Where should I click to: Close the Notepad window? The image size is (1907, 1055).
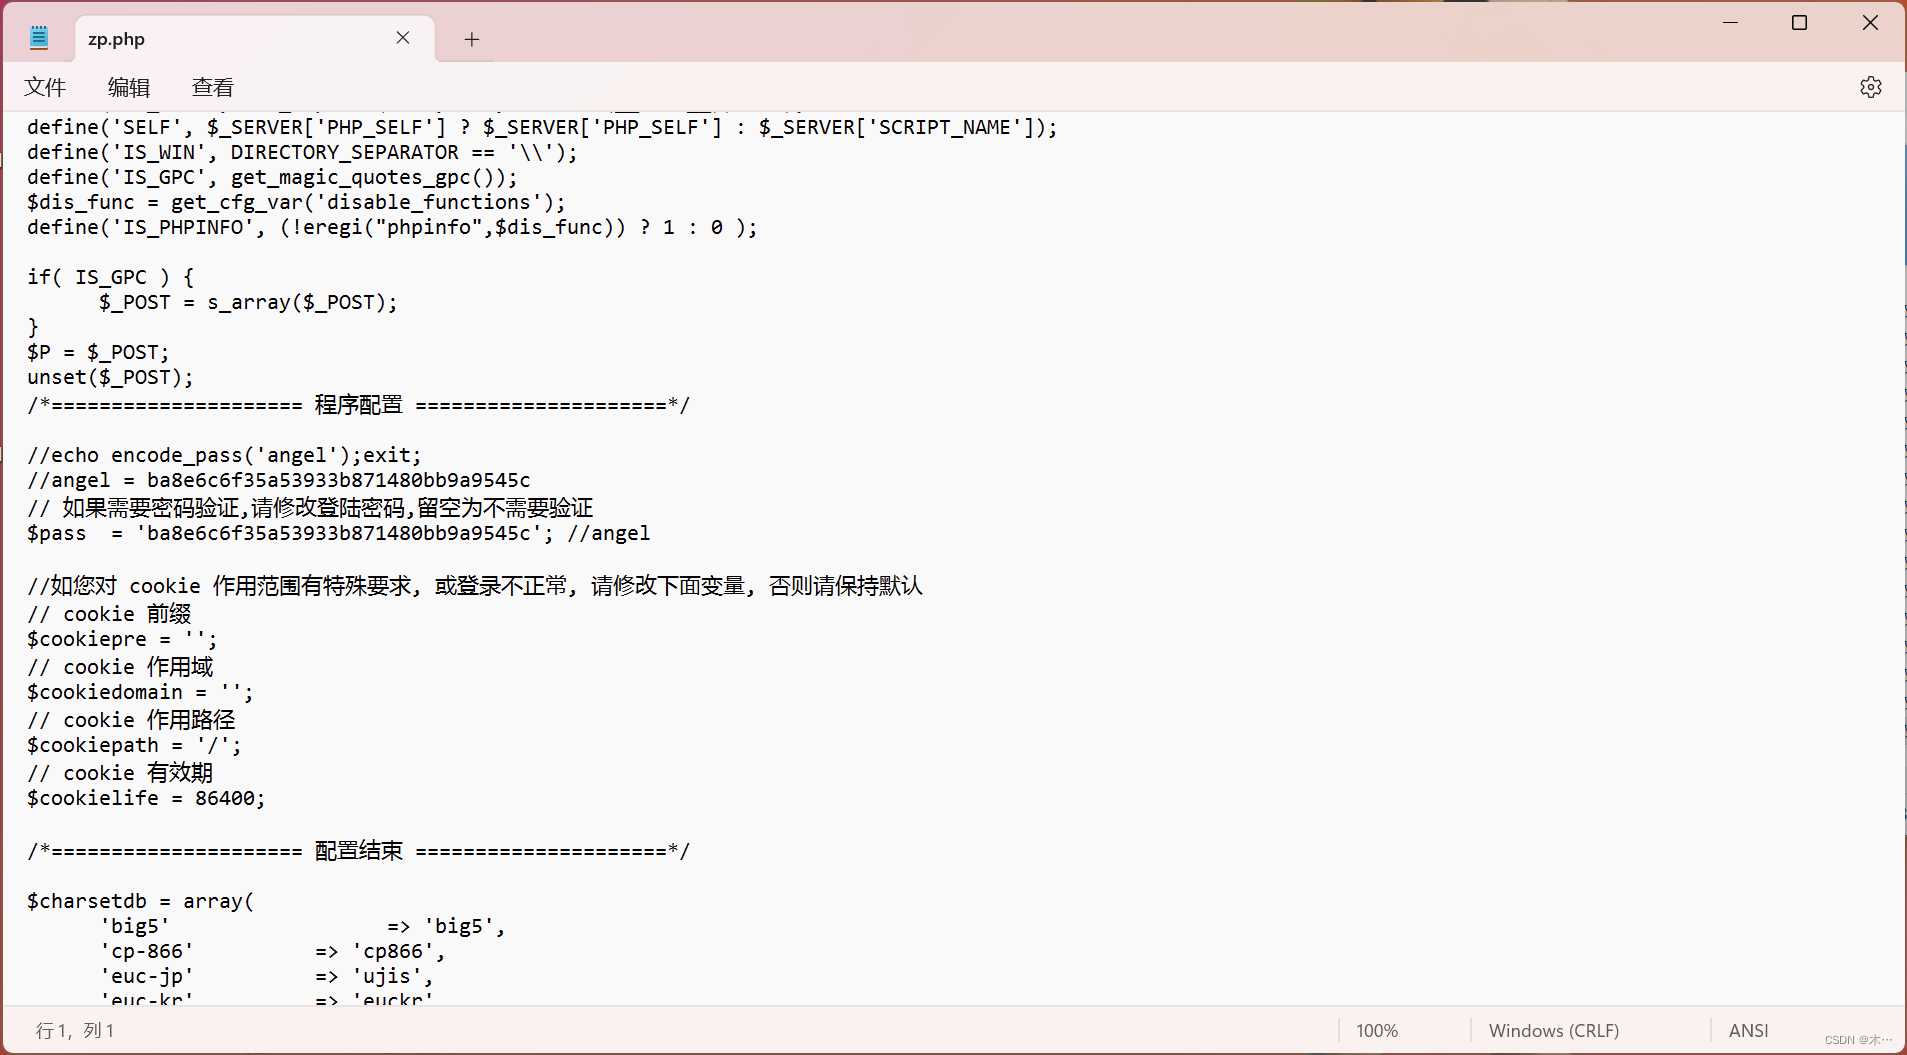1870,23
